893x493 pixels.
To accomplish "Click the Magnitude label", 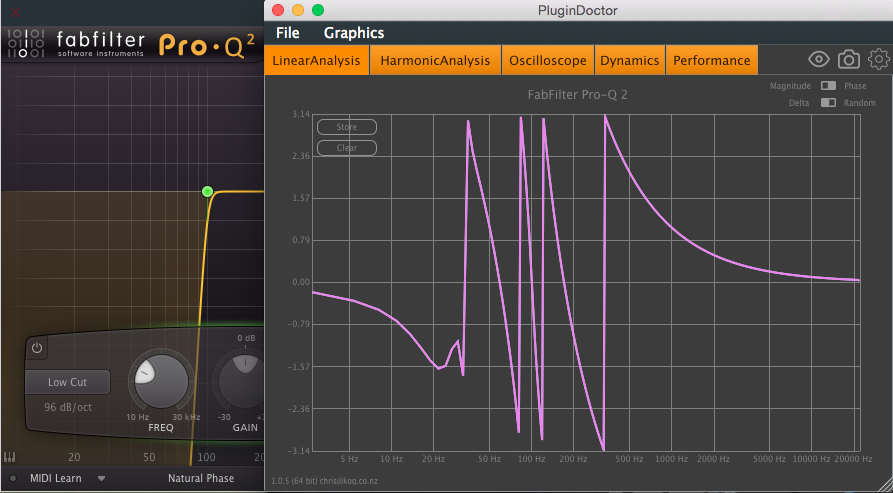I will [790, 86].
